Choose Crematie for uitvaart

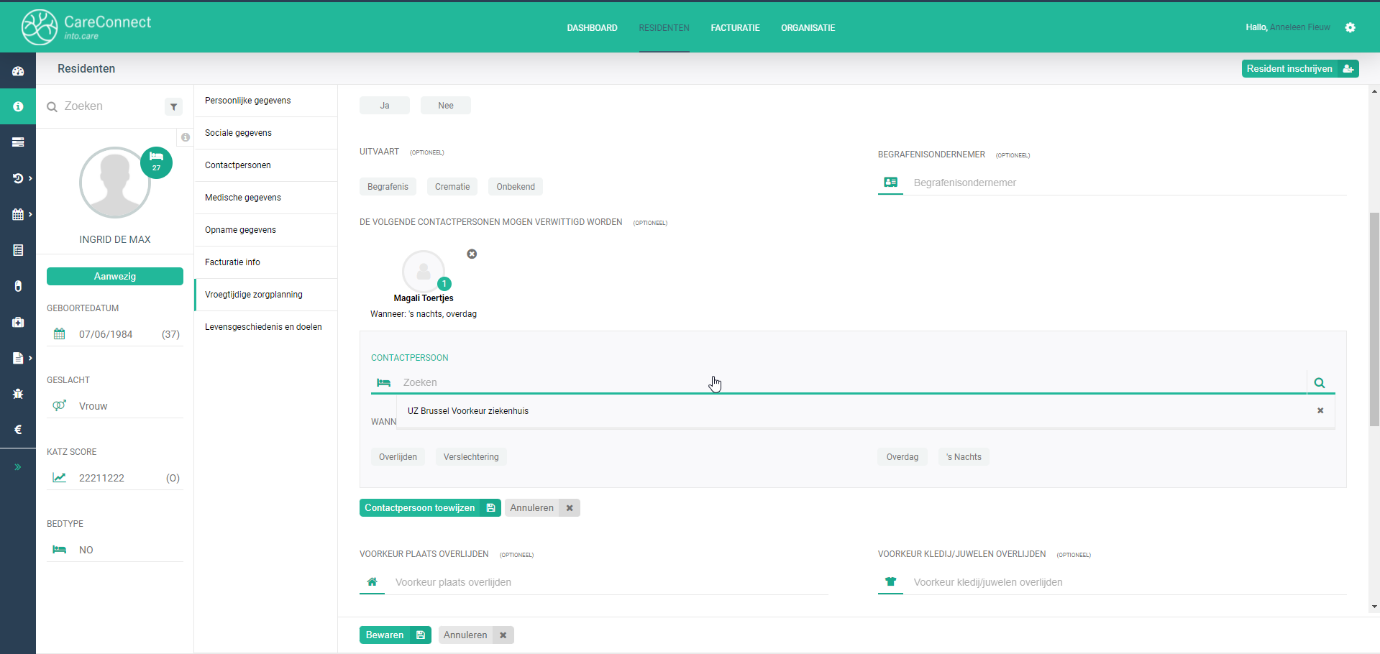pos(452,187)
